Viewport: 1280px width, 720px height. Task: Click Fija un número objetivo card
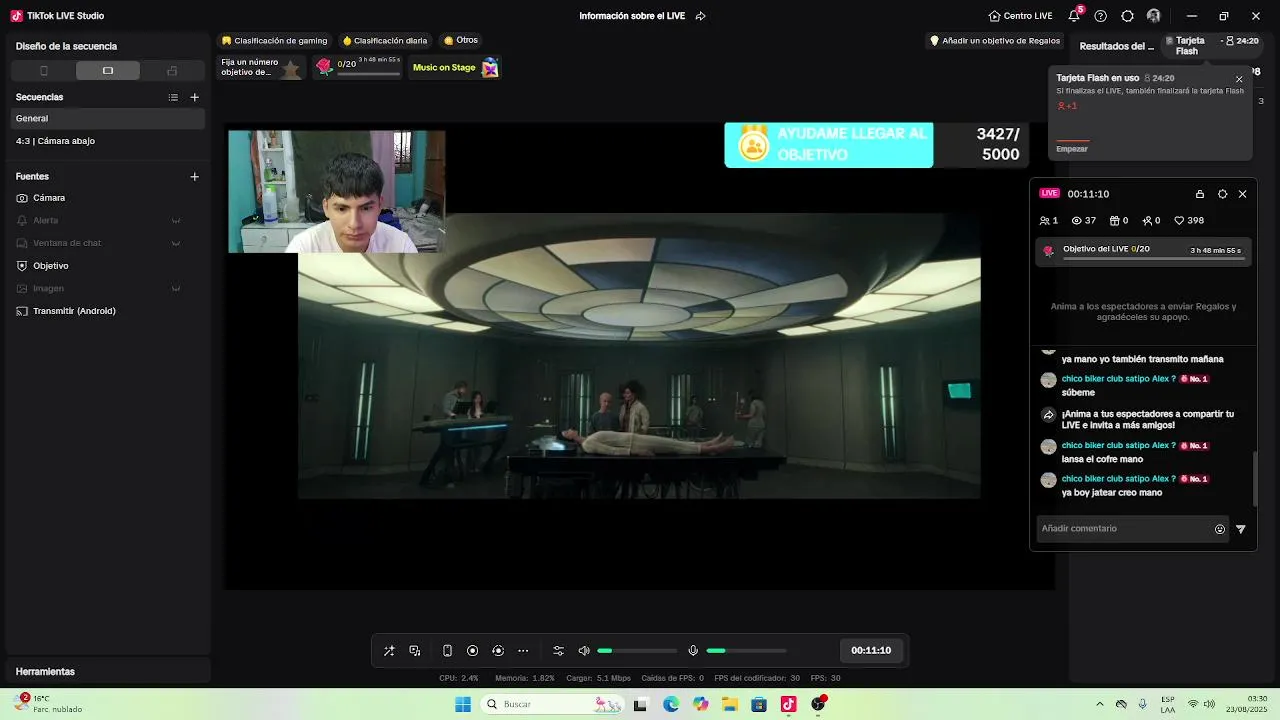[261, 67]
